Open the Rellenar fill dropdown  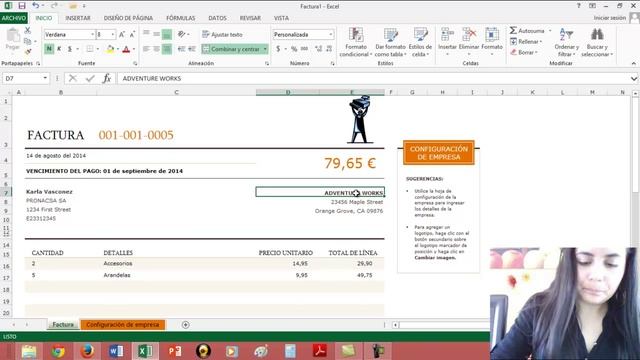(x=526, y=42)
